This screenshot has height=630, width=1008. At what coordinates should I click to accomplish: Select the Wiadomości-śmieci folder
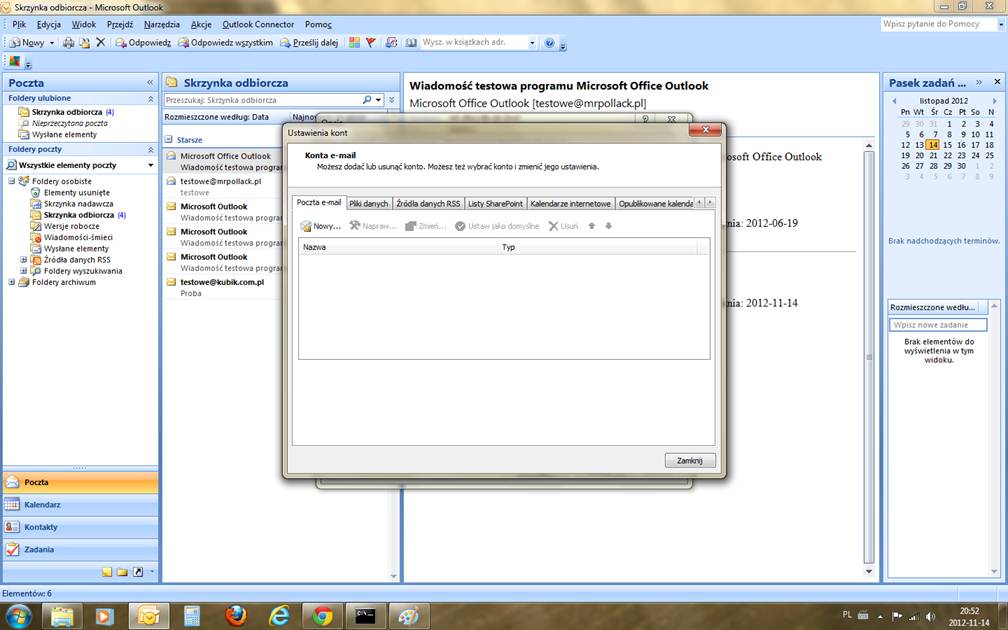pos(77,237)
